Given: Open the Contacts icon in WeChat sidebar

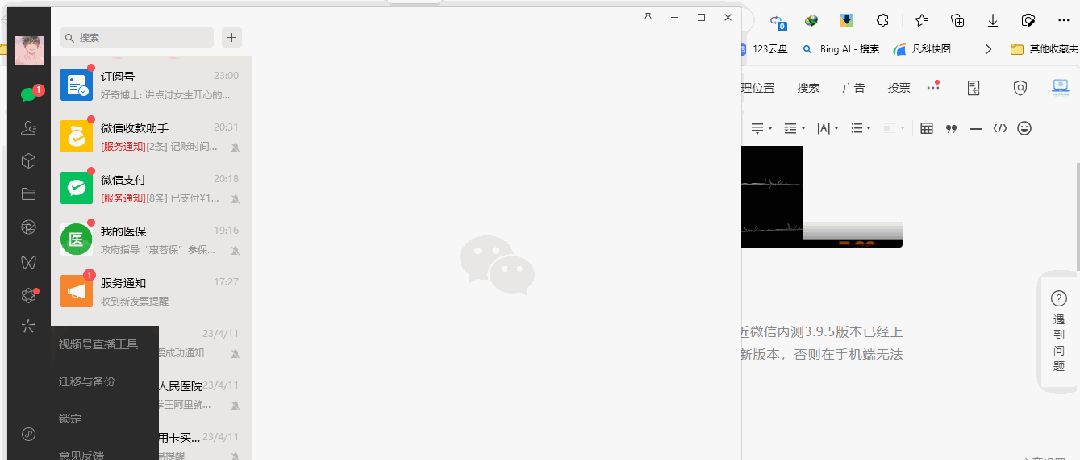Looking at the screenshot, I should pyautogui.click(x=28, y=127).
